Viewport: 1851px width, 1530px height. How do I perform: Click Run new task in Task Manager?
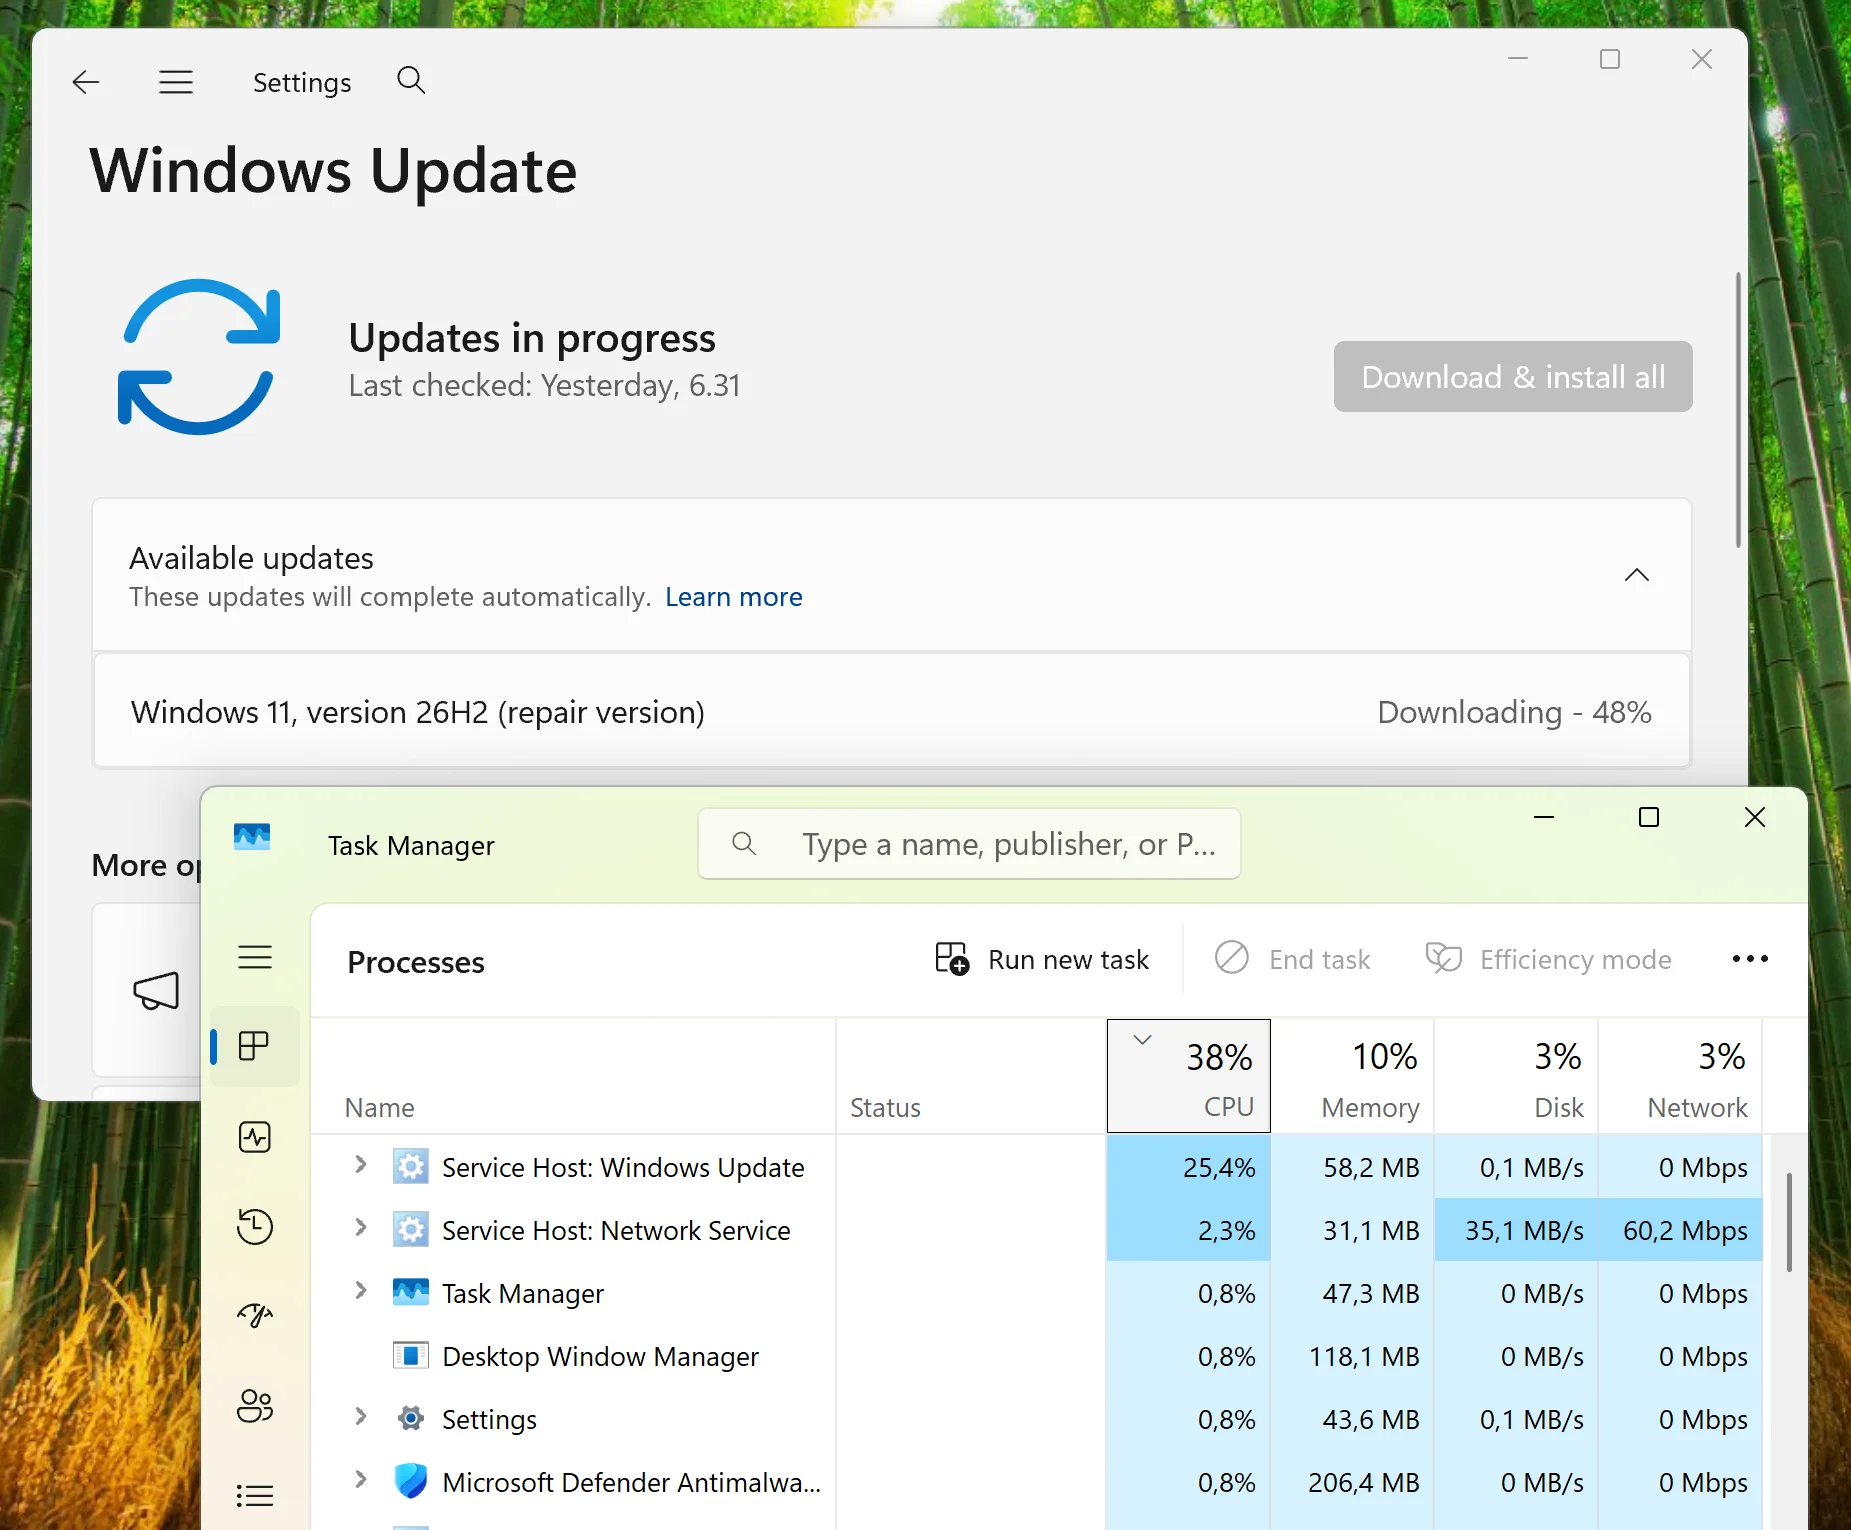(1042, 959)
